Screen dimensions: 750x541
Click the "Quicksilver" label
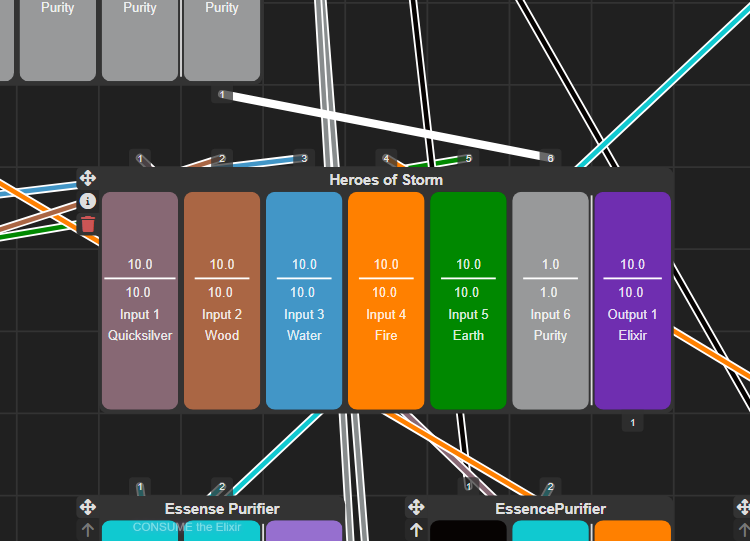coord(140,335)
